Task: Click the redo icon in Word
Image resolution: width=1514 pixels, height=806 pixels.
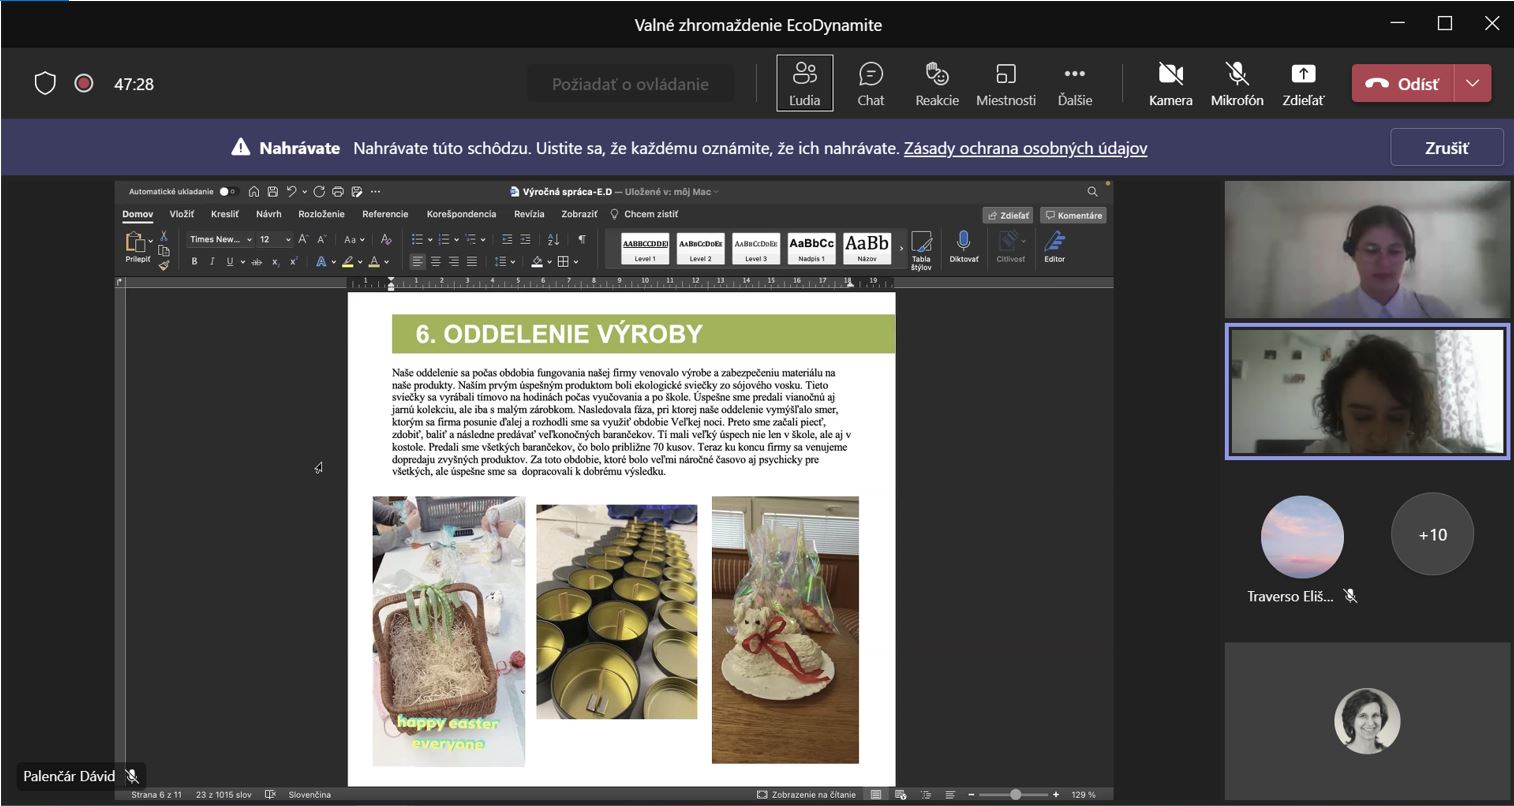Action: click(319, 191)
